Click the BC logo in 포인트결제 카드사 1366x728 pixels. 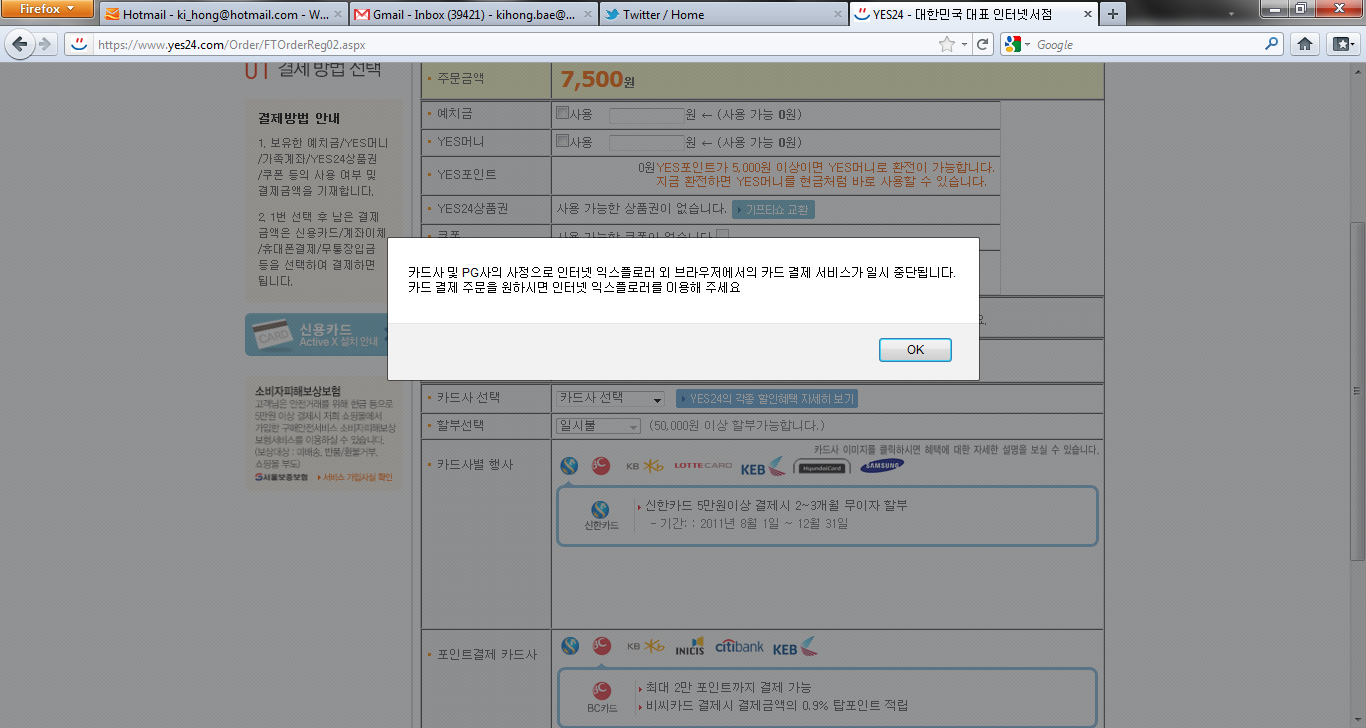point(601,646)
